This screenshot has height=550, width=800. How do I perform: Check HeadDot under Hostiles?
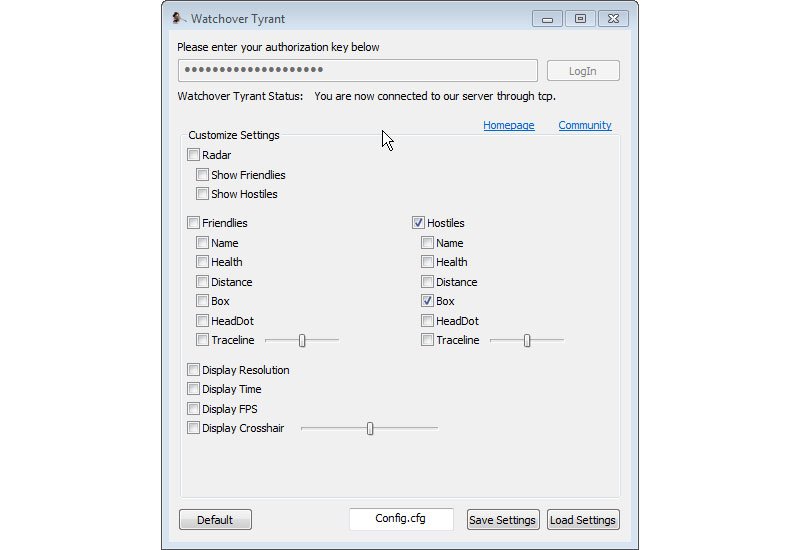coord(427,321)
